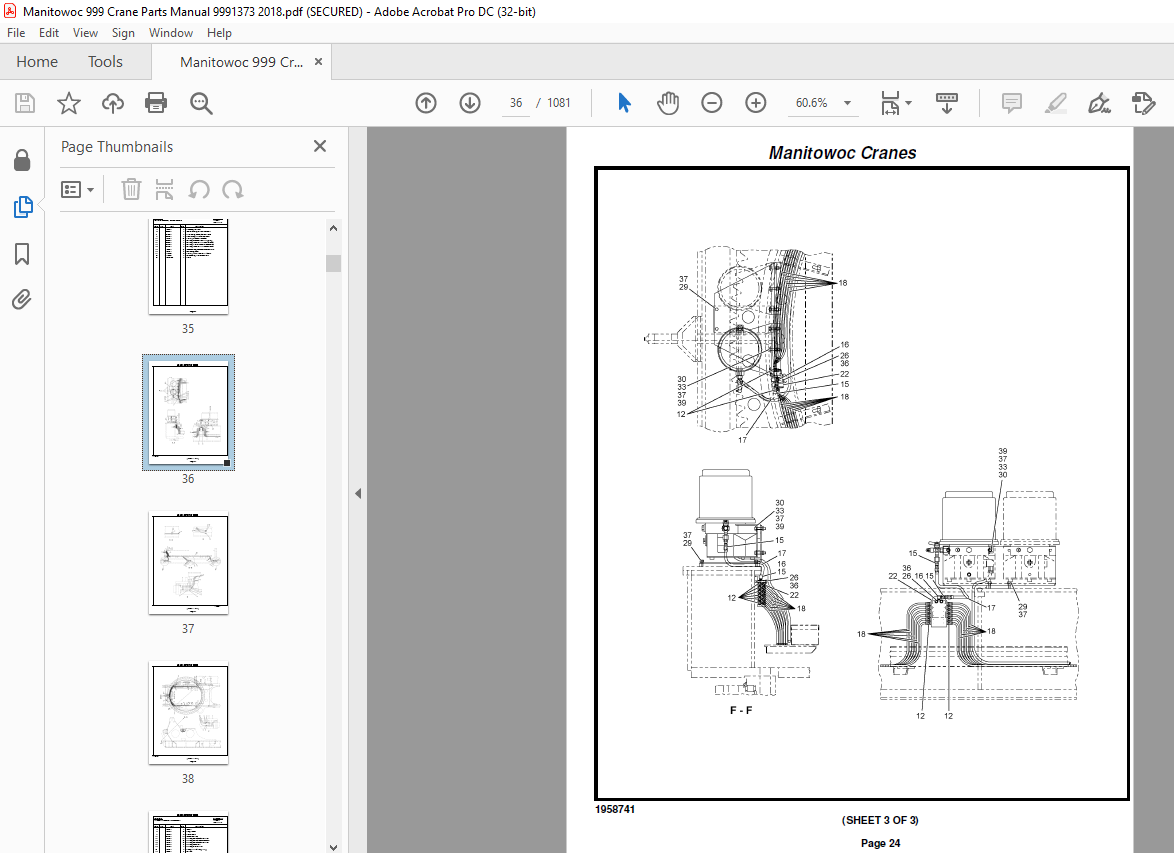
Task: Go to previous page arrow
Action: point(426,103)
